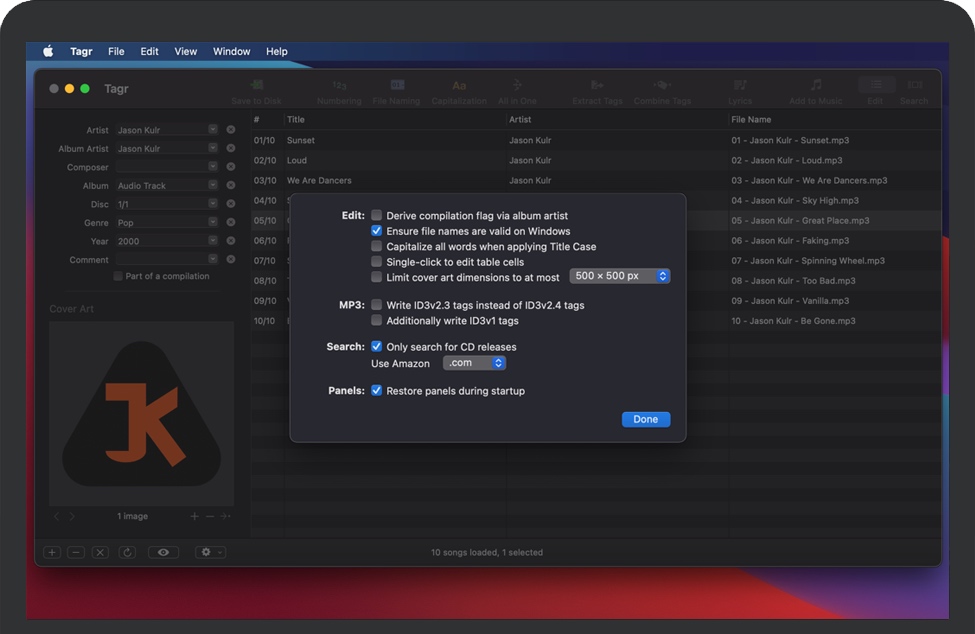This screenshot has width=975, height=634.
Task: Enable Derive compilation flag via album artist
Action: [x=377, y=216]
